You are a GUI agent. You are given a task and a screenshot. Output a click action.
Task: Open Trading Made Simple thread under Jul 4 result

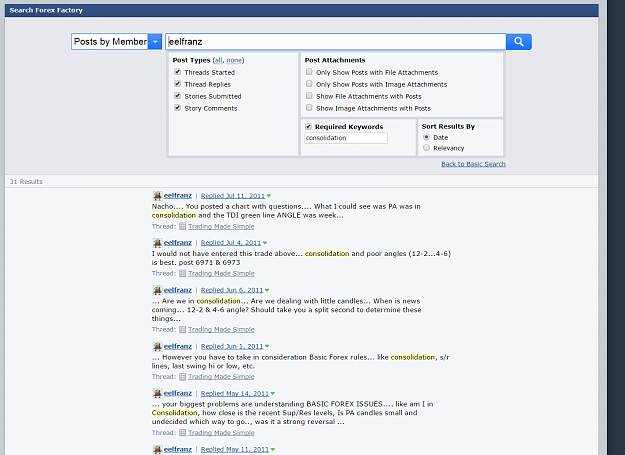[x=221, y=273]
